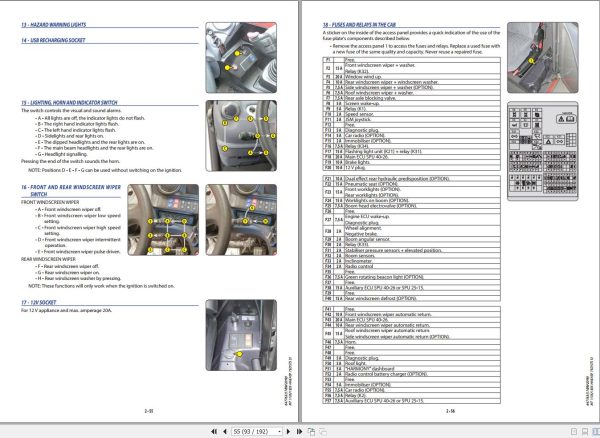Go to the first page
This screenshot has height=438, width=600.
(214, 431)
